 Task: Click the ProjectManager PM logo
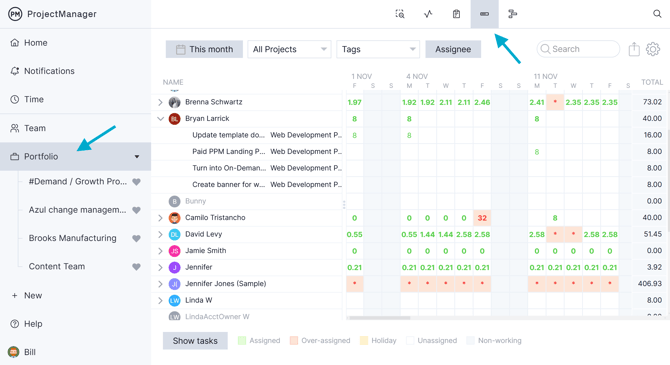coord(15,14)
